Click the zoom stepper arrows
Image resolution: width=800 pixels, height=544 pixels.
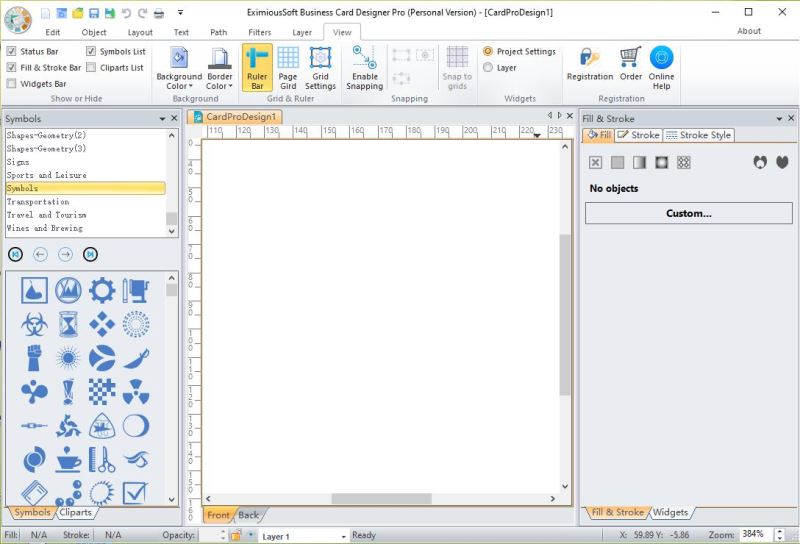pos(779,535)
